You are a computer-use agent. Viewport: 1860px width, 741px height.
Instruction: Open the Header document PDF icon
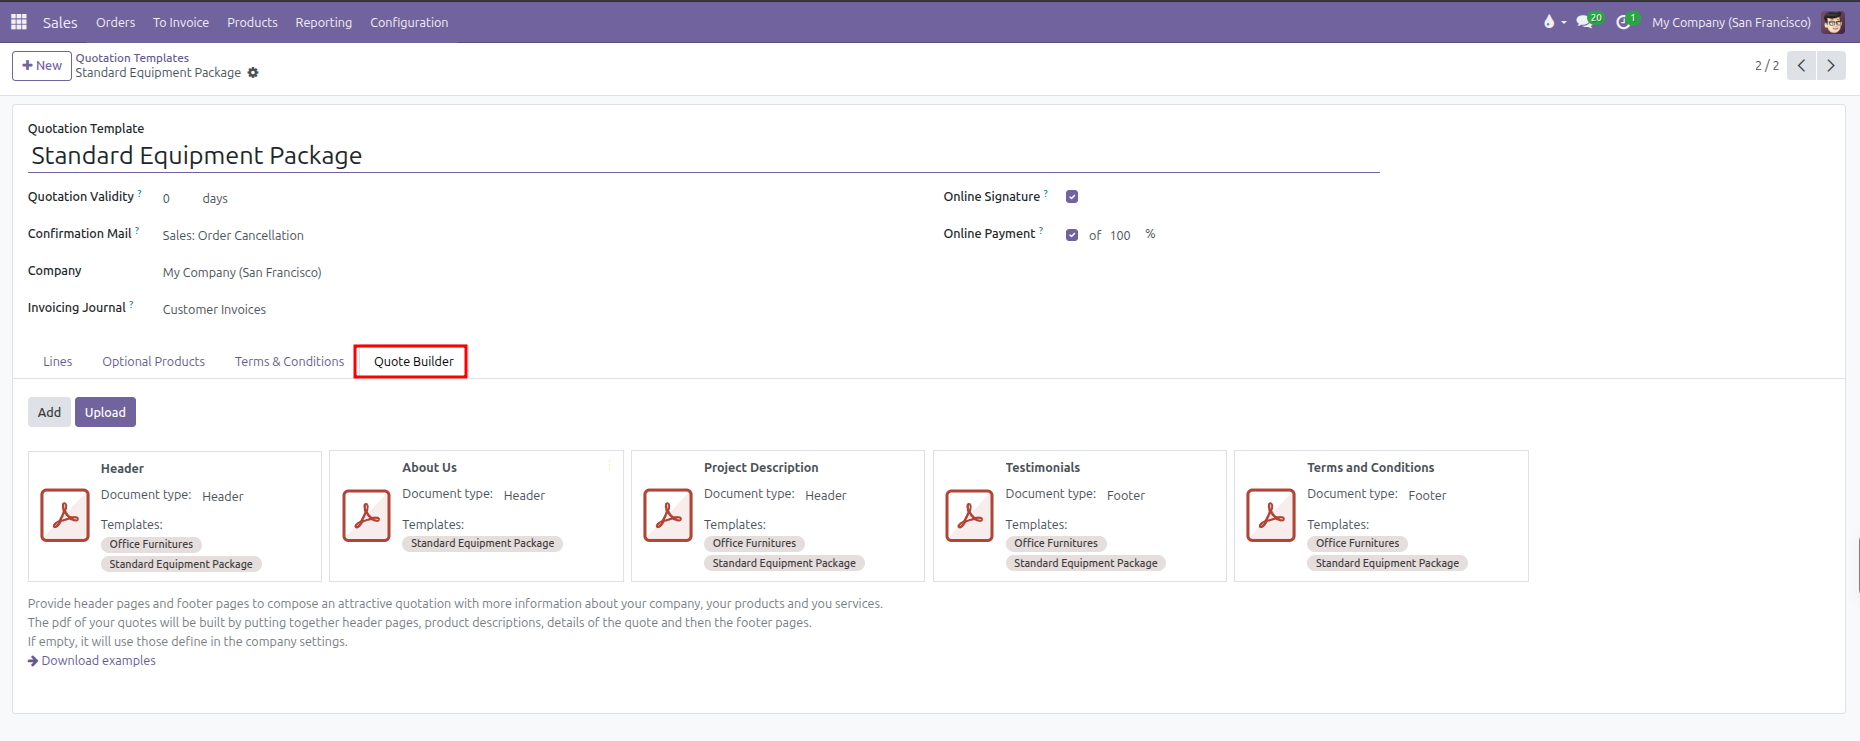pos(65,515)
